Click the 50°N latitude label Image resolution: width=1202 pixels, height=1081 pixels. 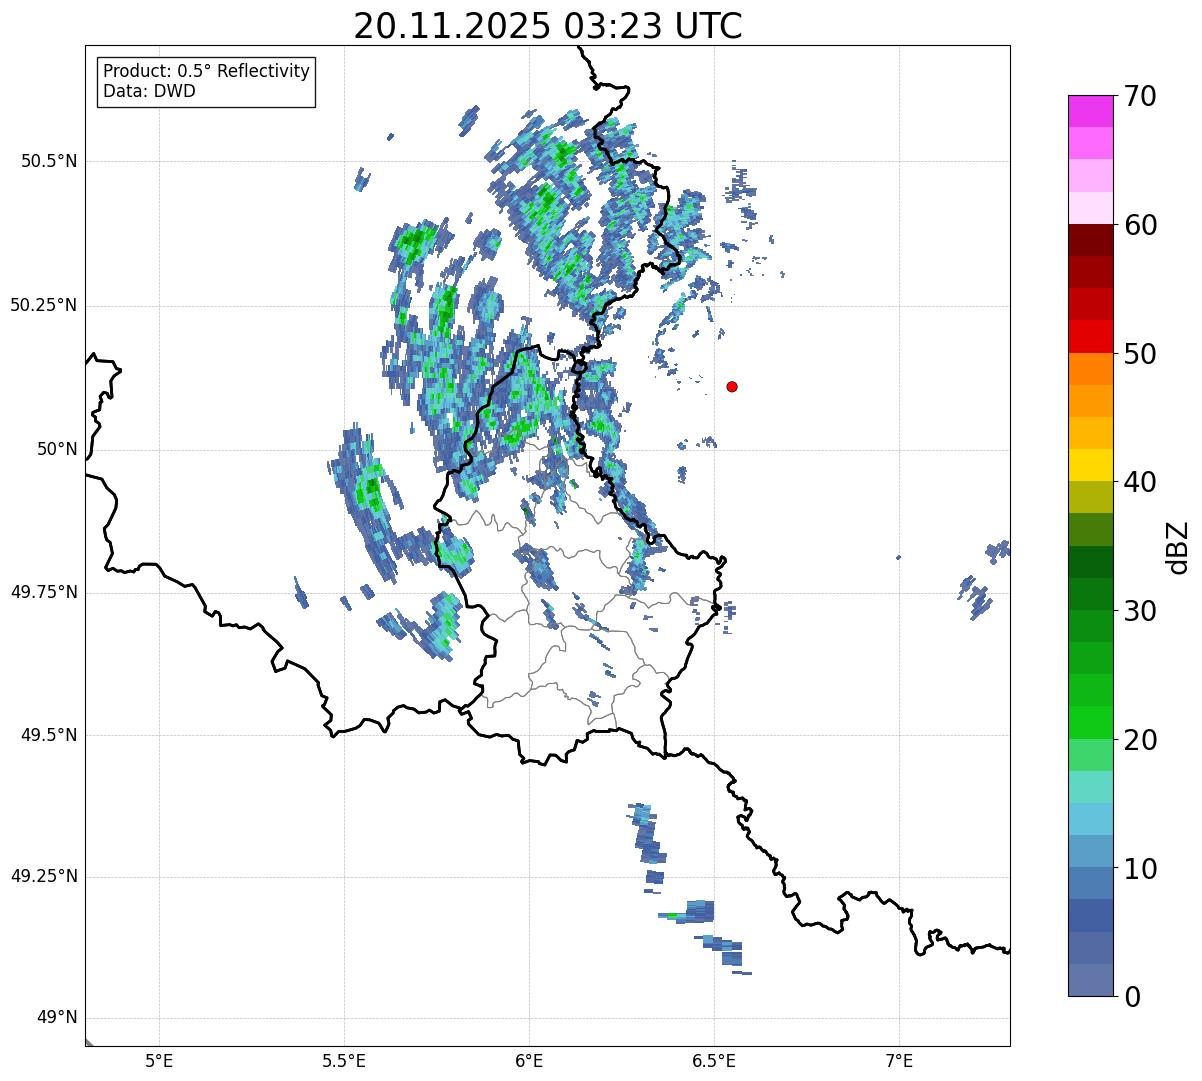(x=57, y=449)
